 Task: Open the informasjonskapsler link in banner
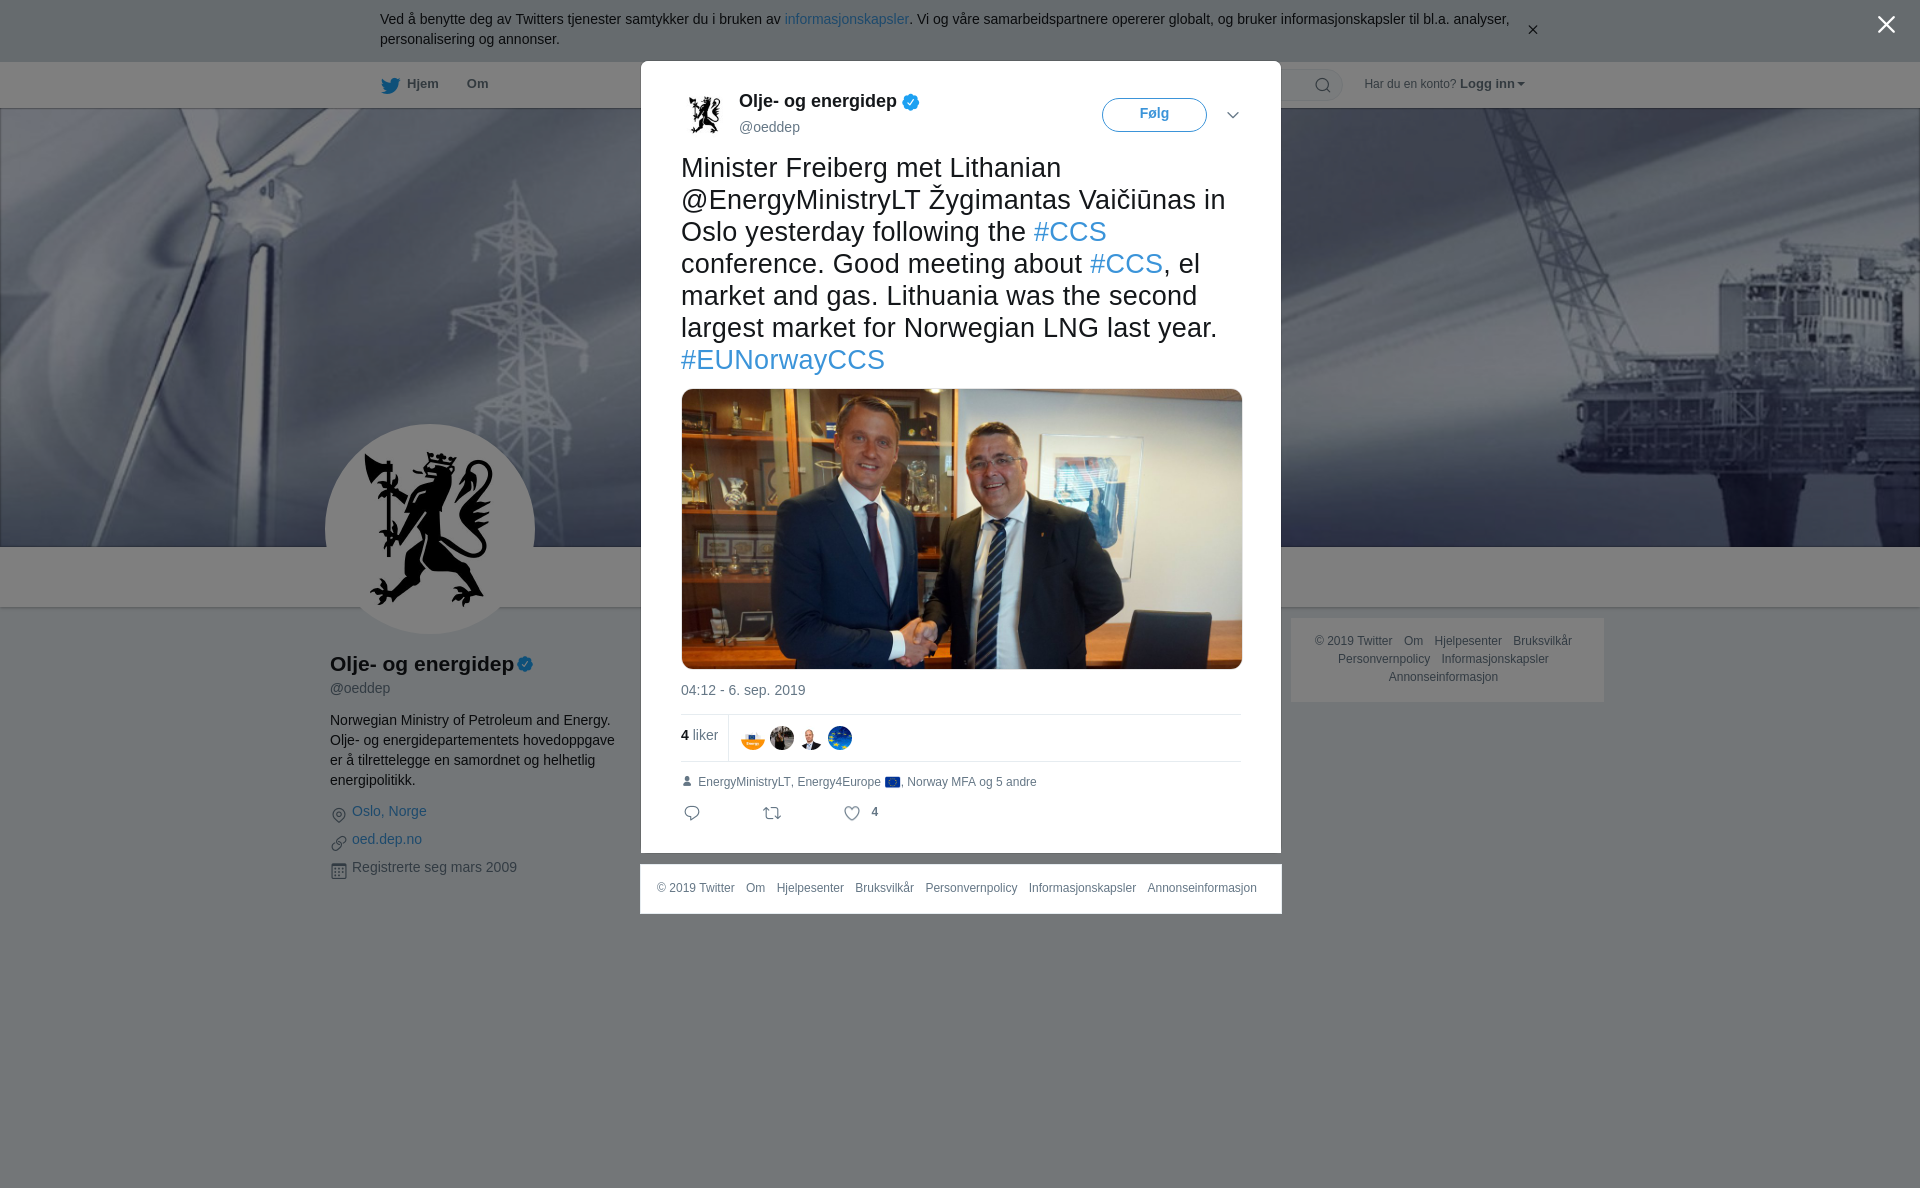pos(846,19)
